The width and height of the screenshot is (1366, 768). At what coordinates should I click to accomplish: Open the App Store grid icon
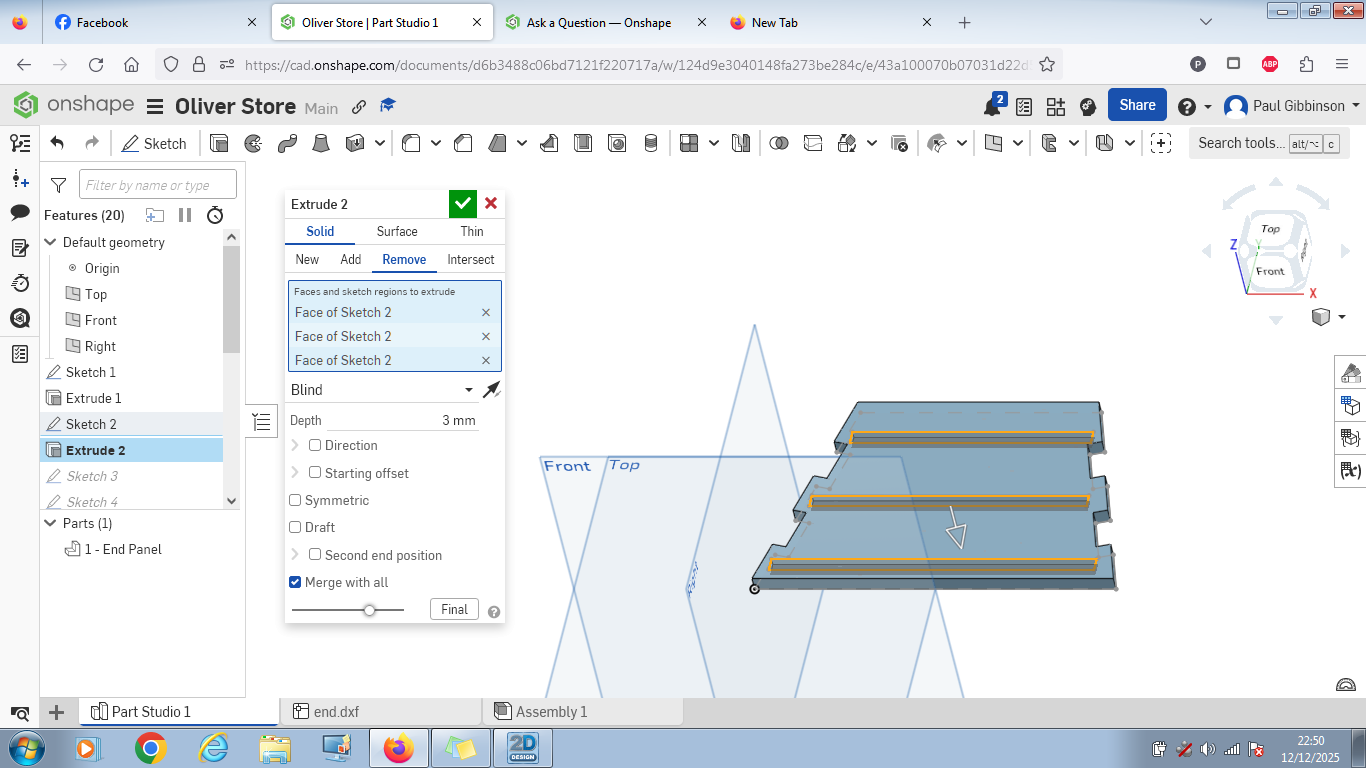[1056, 106]
